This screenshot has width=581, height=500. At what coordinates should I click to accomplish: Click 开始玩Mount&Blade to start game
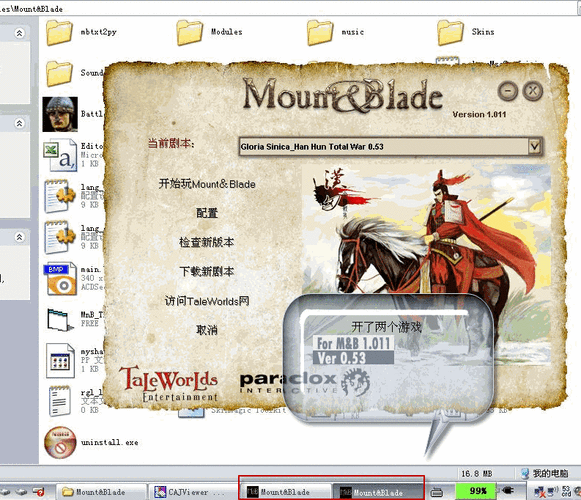[207, 184]
